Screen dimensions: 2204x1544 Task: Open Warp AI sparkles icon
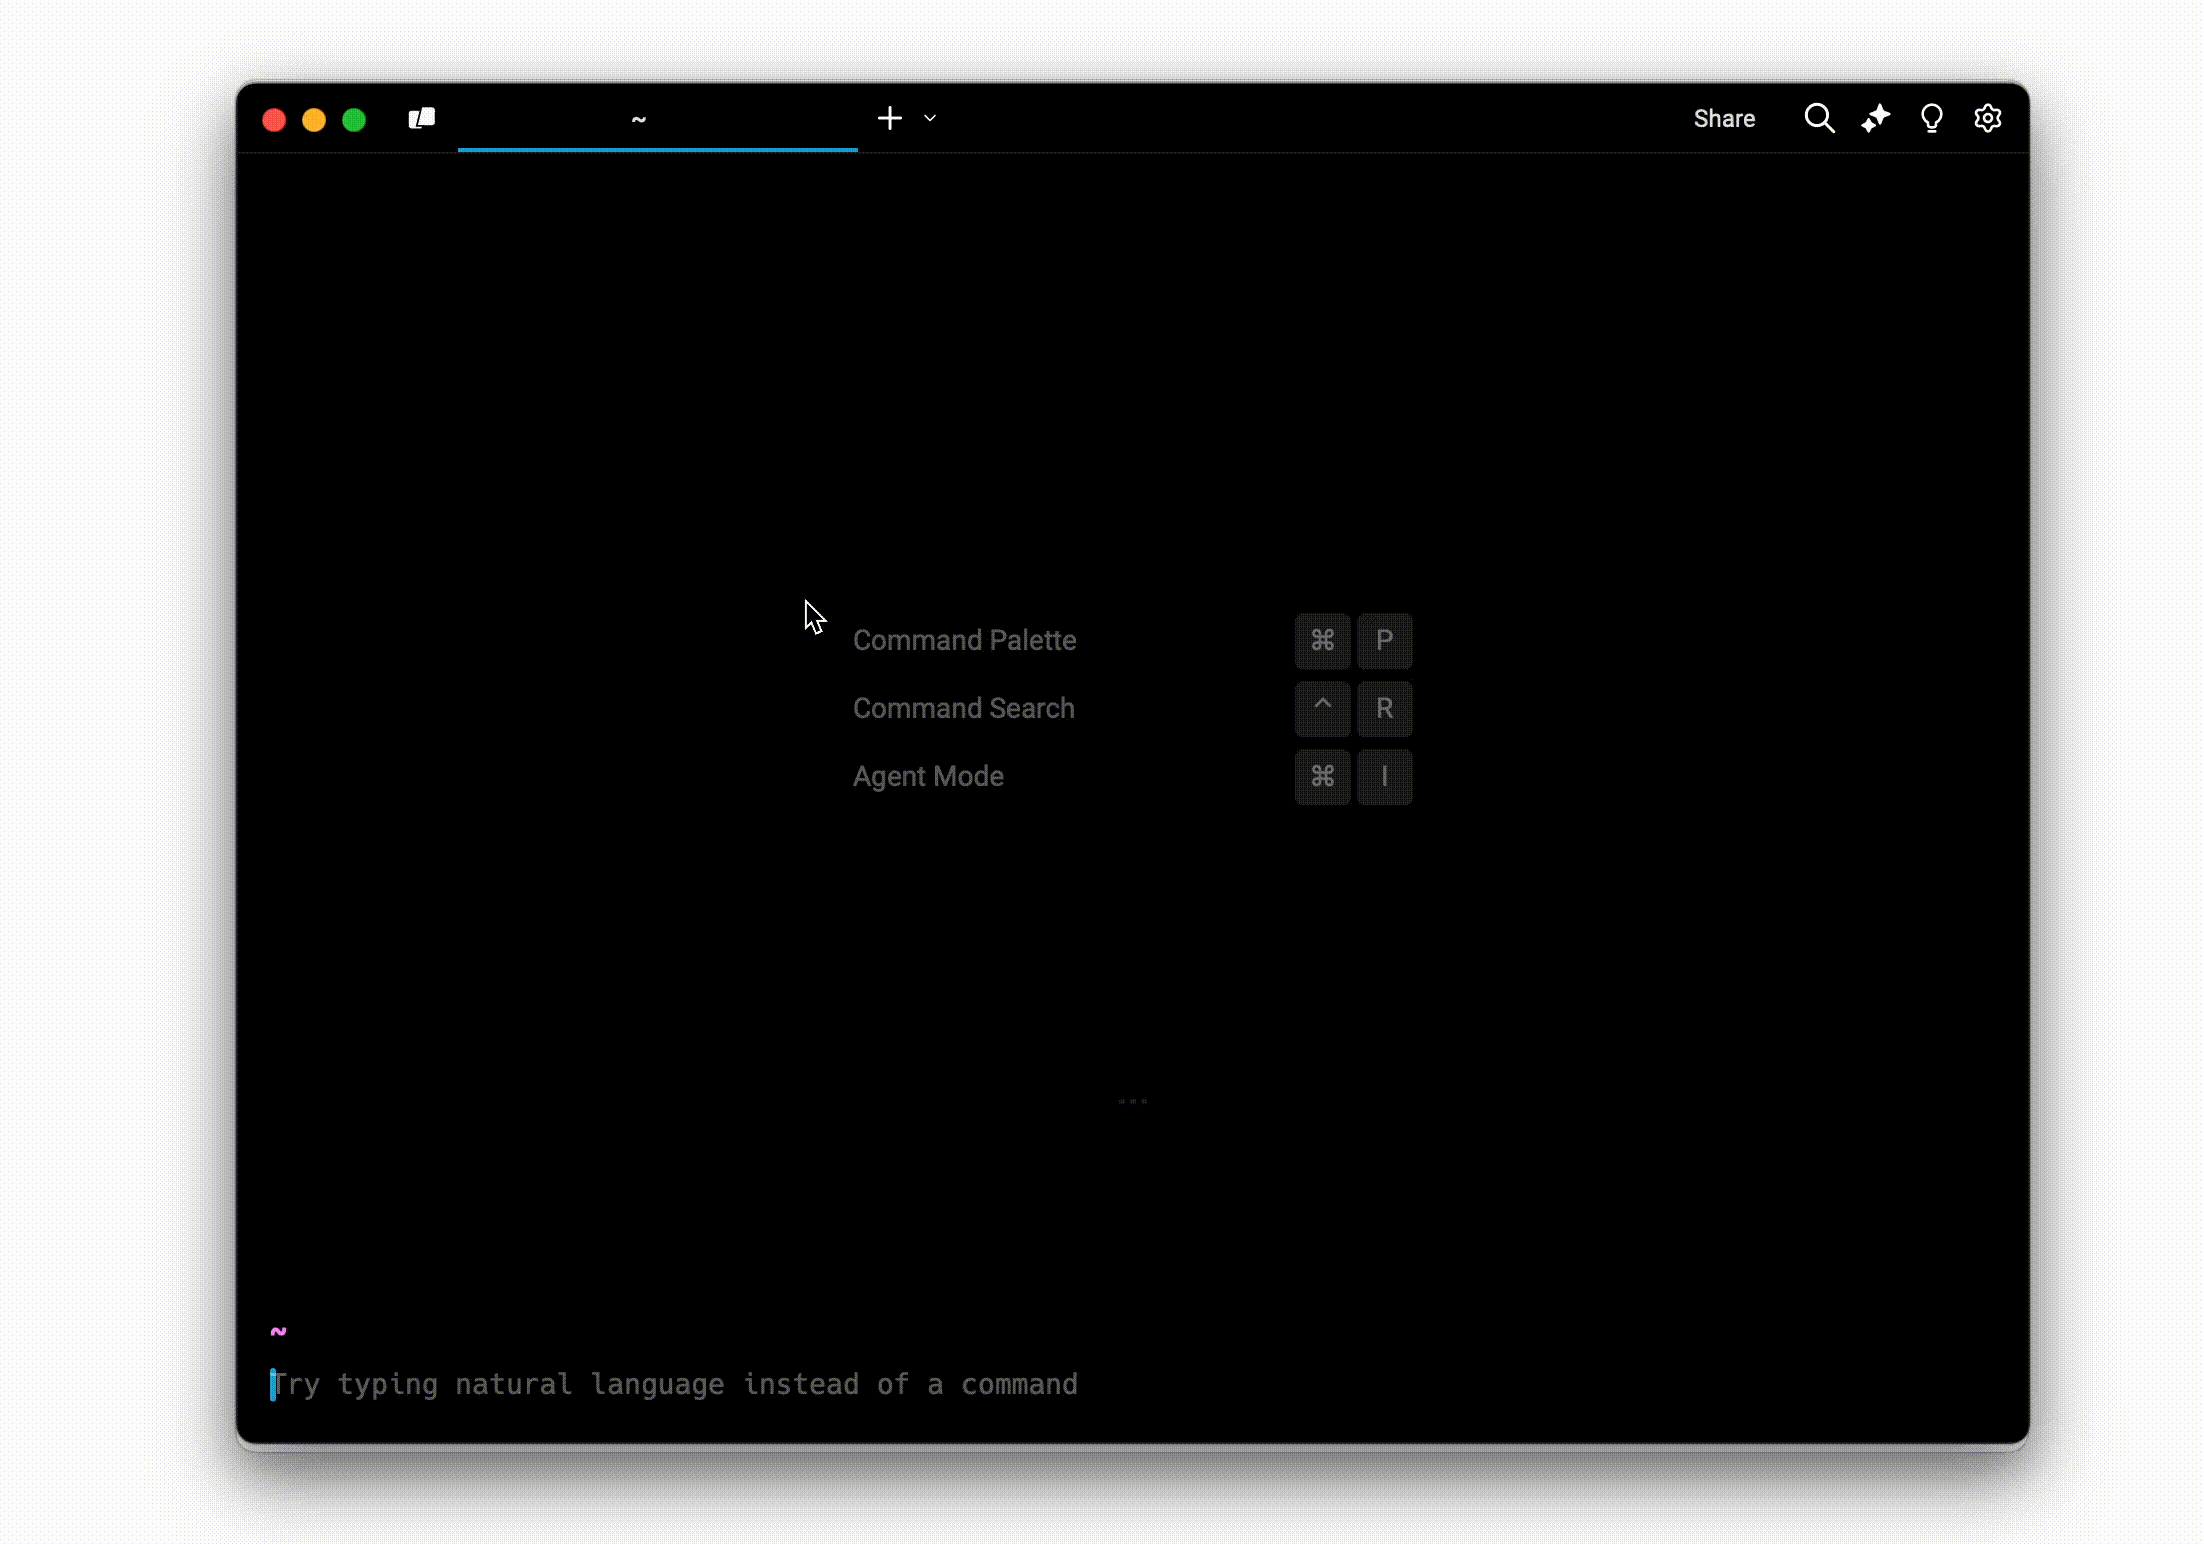[x=1875, y=119]
